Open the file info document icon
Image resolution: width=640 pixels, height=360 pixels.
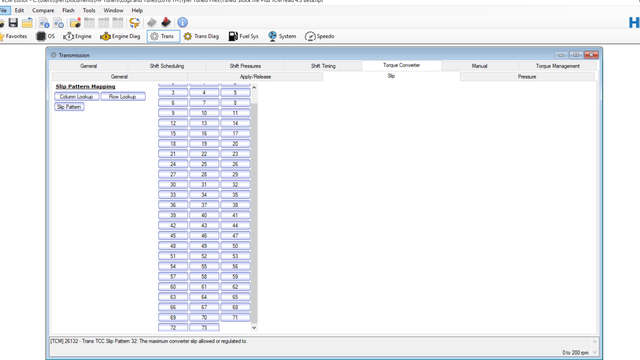(x=44, y=22)
